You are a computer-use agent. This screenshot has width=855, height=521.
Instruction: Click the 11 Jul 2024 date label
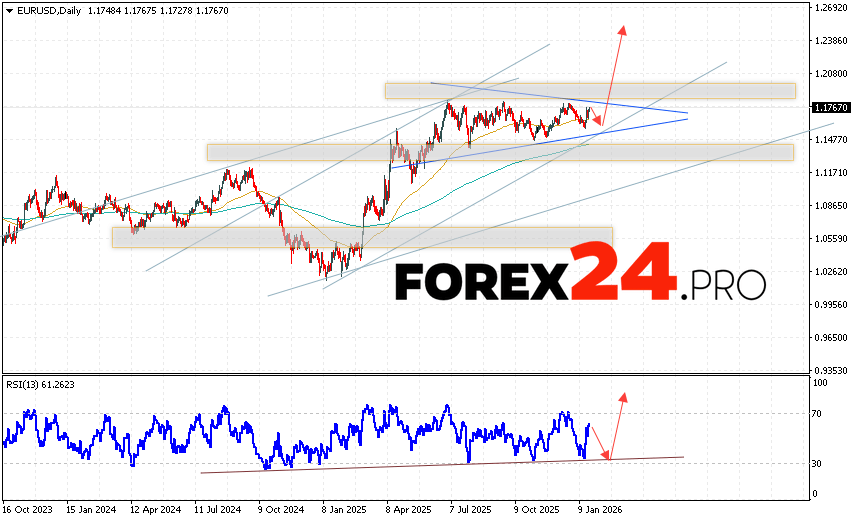coord(219,507)
